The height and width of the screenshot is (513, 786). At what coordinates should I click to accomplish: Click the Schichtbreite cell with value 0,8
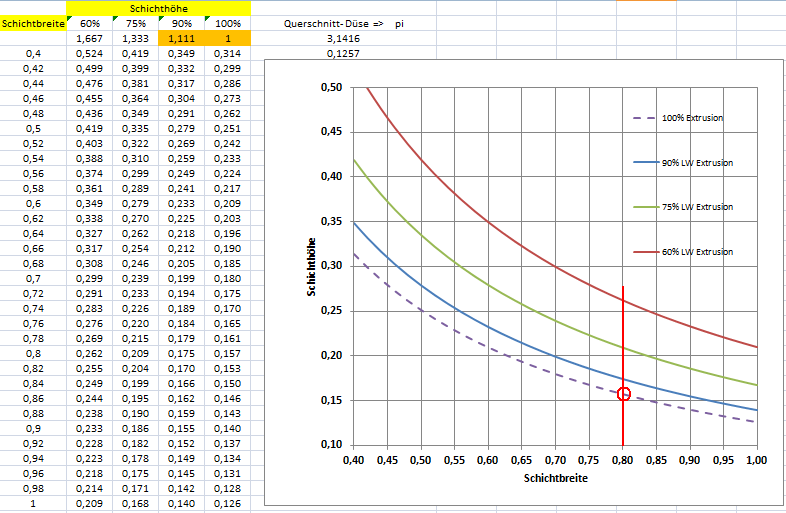tap(33, 353)
